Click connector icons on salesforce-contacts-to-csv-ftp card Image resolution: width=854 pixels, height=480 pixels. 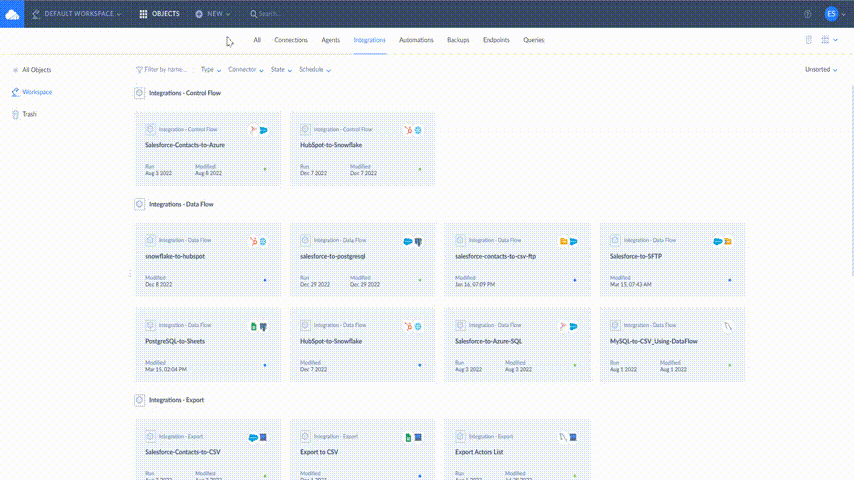(569, 241)
